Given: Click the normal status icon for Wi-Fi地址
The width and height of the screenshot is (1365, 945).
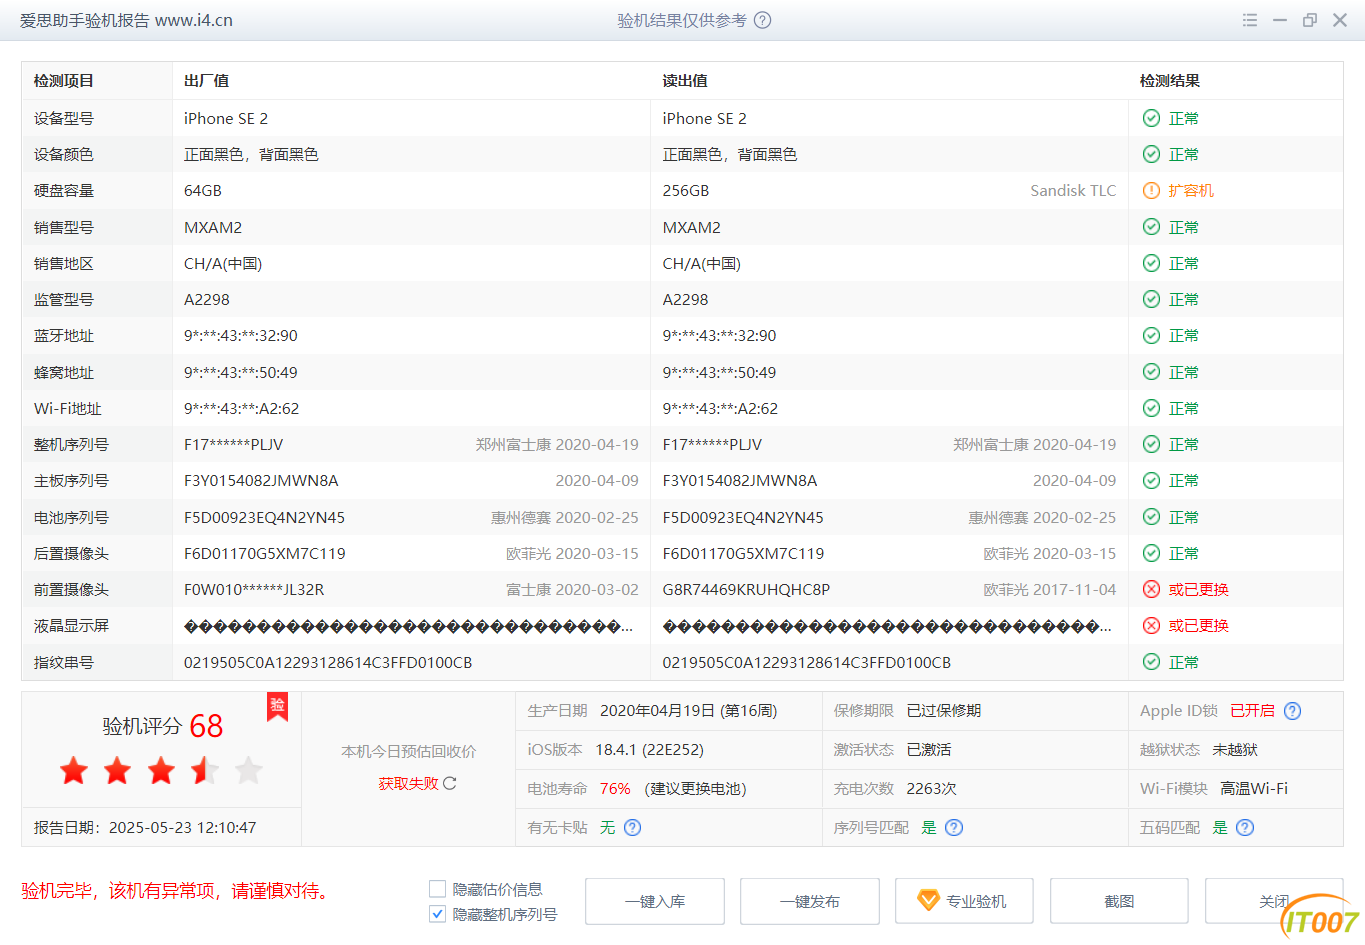Looking at the screenshot, I should tap(1151, 408).
